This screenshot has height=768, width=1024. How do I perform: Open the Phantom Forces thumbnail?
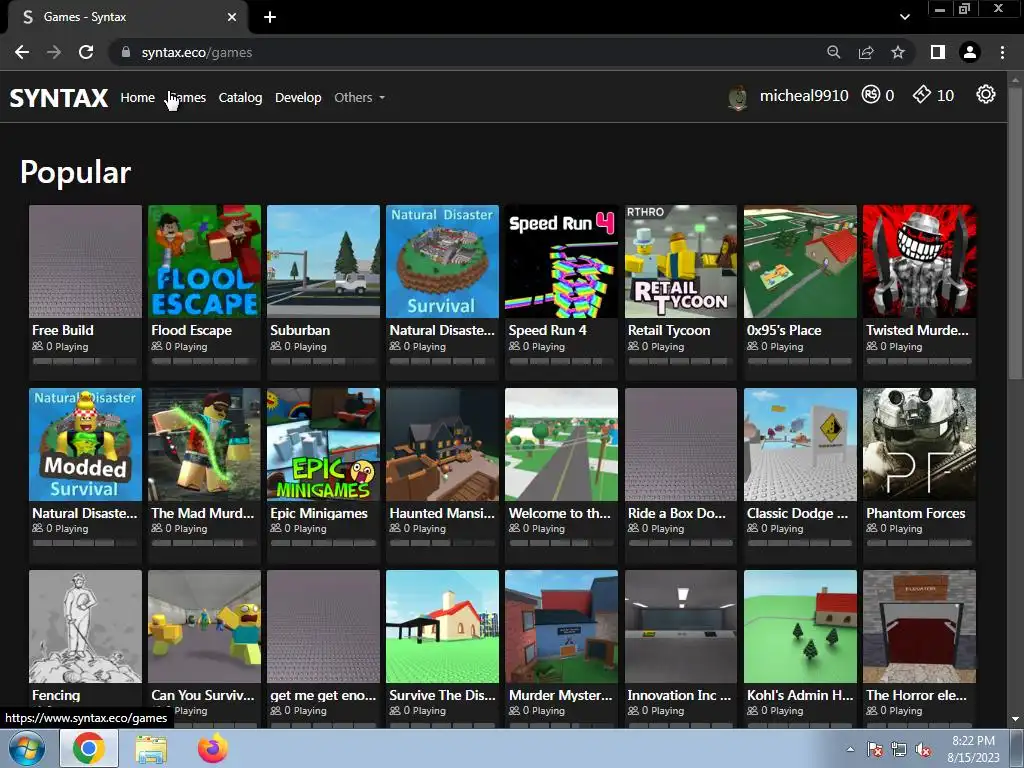click(x=920, y=444)
